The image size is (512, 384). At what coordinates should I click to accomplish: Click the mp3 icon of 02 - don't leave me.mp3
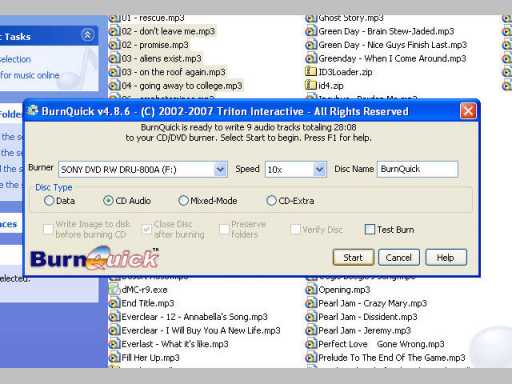click(114, 31)
